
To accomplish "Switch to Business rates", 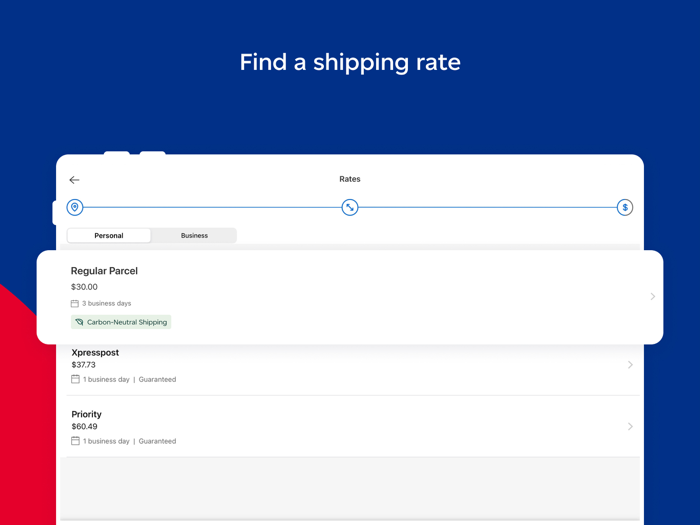I will tap(194, 236).
